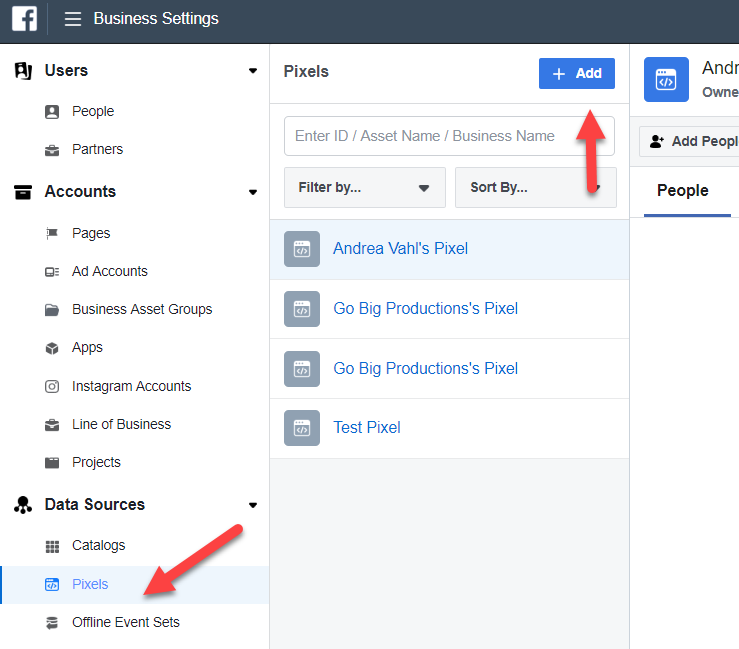Select Andrea Vahl's Pixel from the list

tap(400, 249)
